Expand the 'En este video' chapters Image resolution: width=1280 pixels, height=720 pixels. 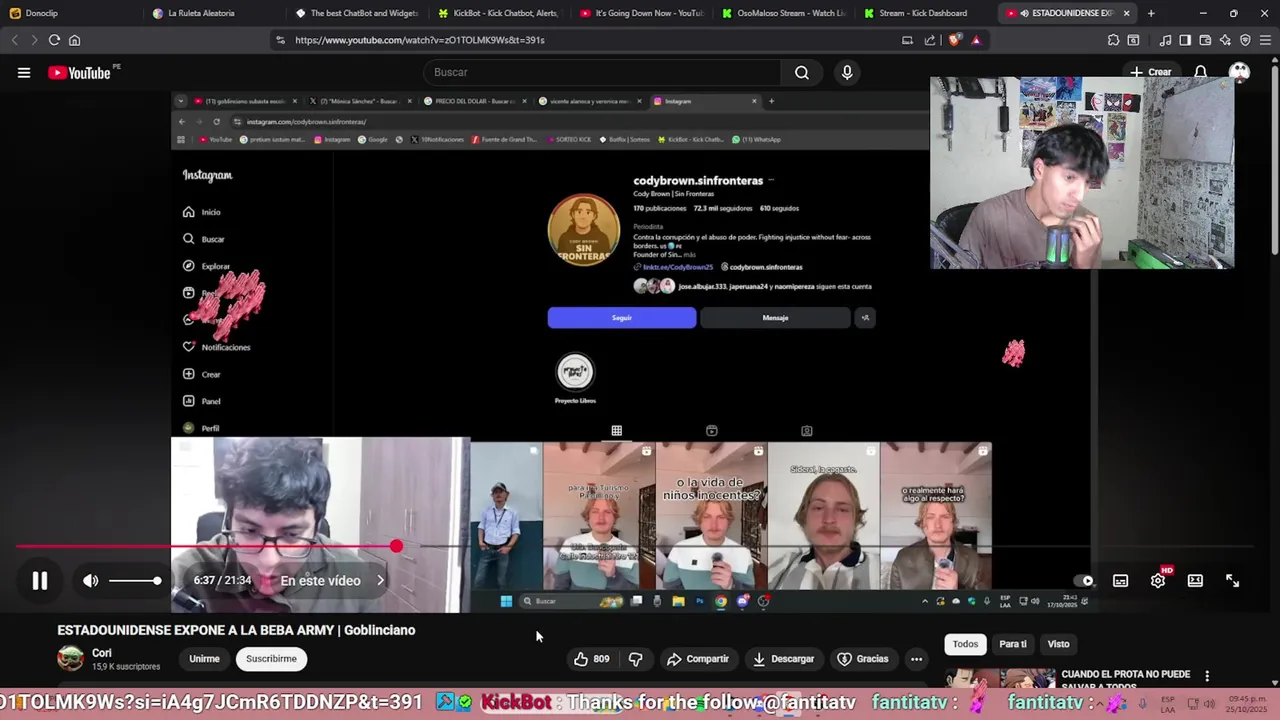[332, 581]
